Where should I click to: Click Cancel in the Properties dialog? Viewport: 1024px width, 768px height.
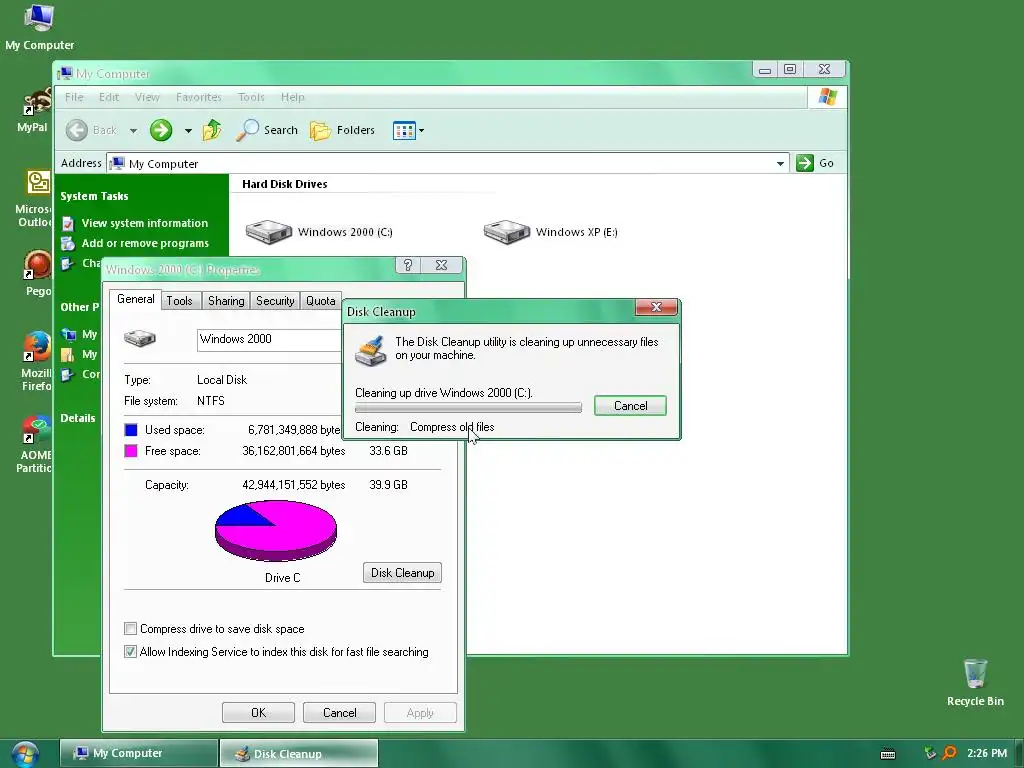click(340, 712)
